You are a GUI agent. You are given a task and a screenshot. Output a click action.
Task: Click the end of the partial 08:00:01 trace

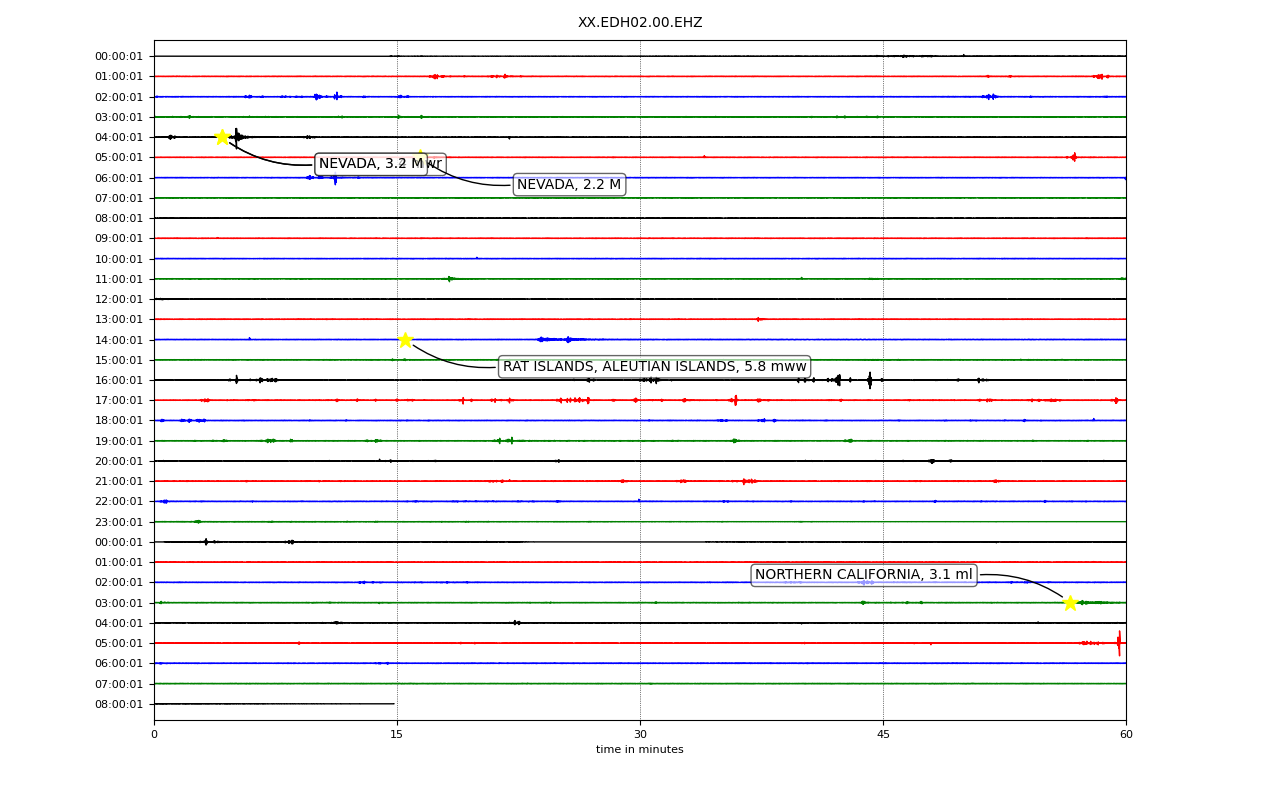pyautogui.click(x=394, y=704)
